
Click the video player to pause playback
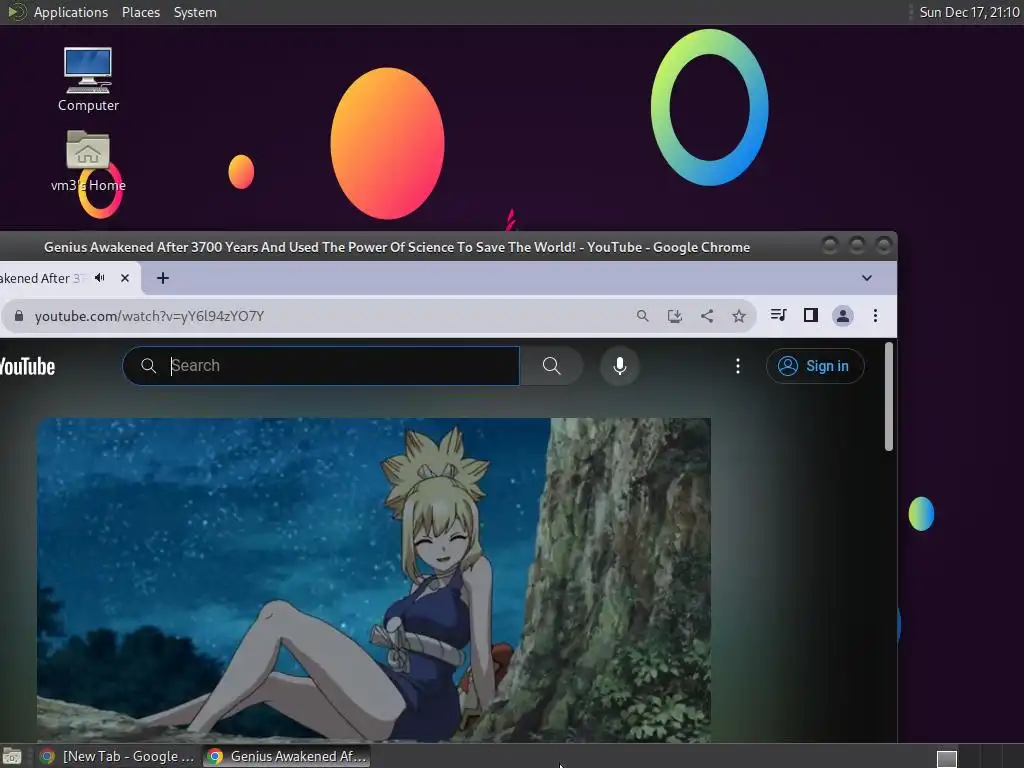374,580
